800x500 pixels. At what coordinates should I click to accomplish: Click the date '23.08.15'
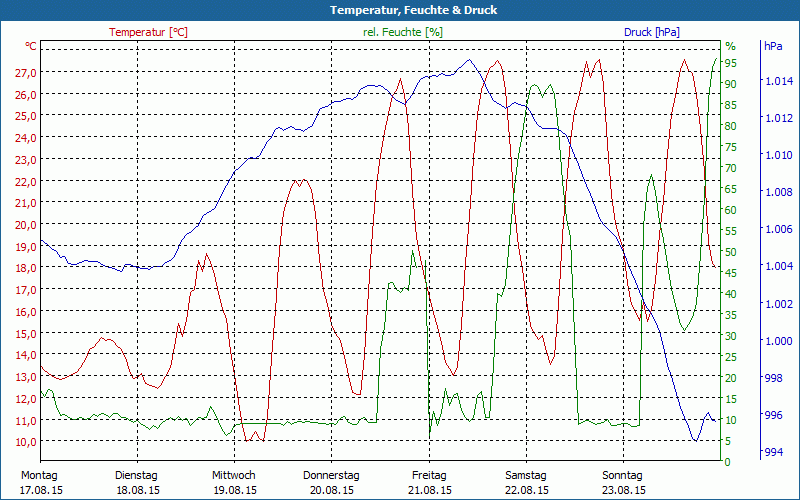(623, 490)
